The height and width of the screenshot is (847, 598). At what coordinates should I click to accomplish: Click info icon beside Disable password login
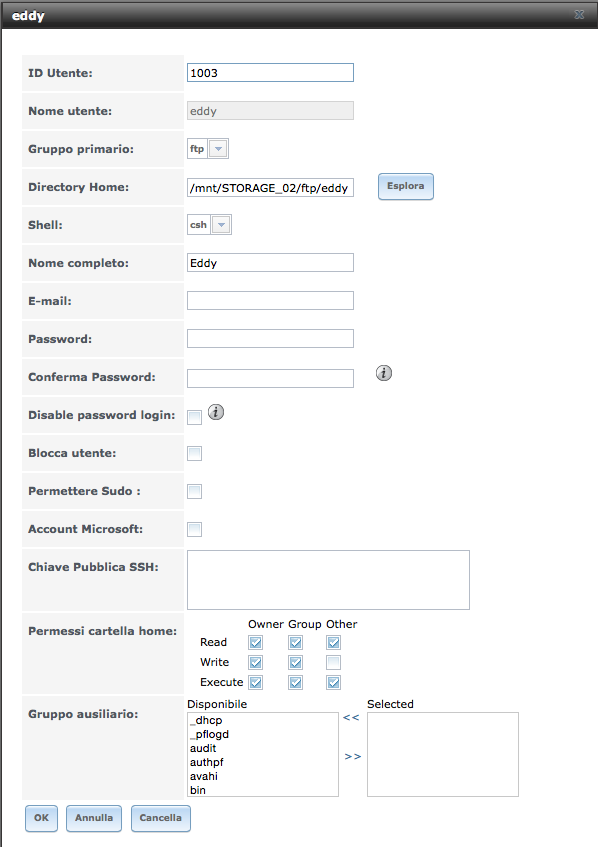coord(216,412)
